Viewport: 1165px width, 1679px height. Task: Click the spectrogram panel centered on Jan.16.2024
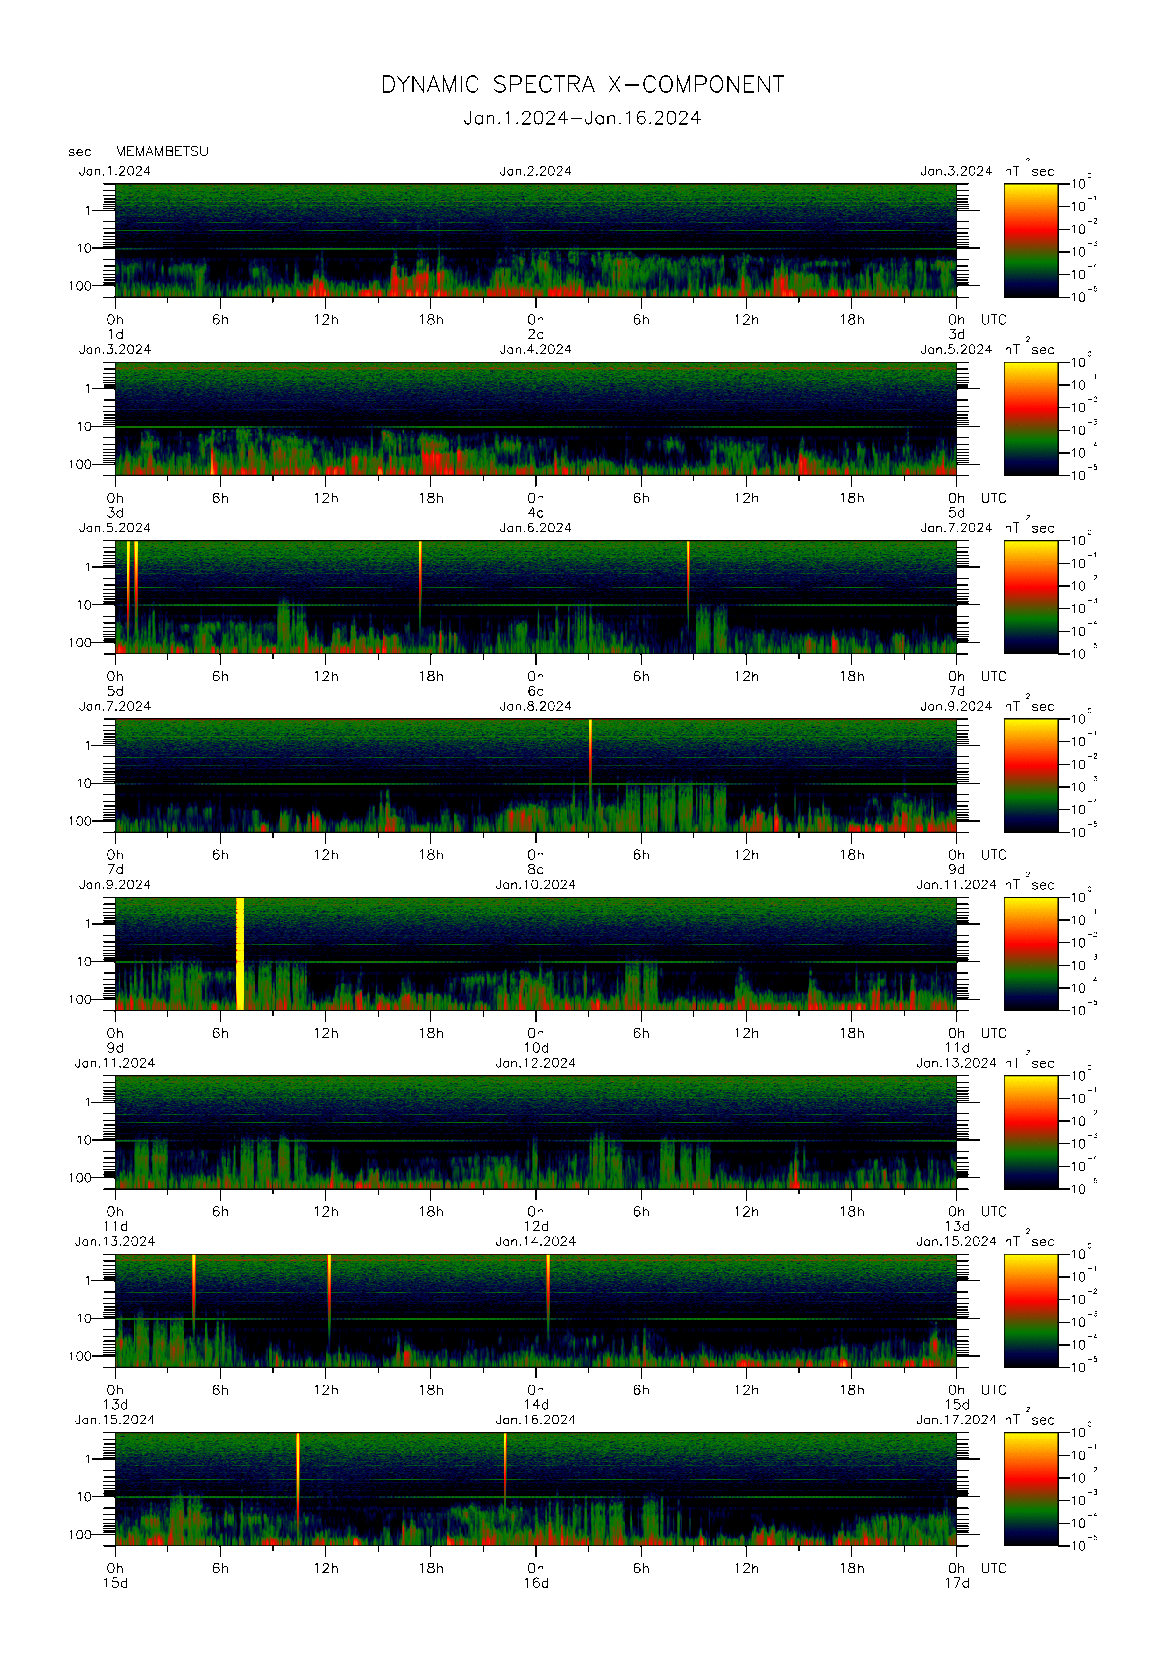point(536,1489)
